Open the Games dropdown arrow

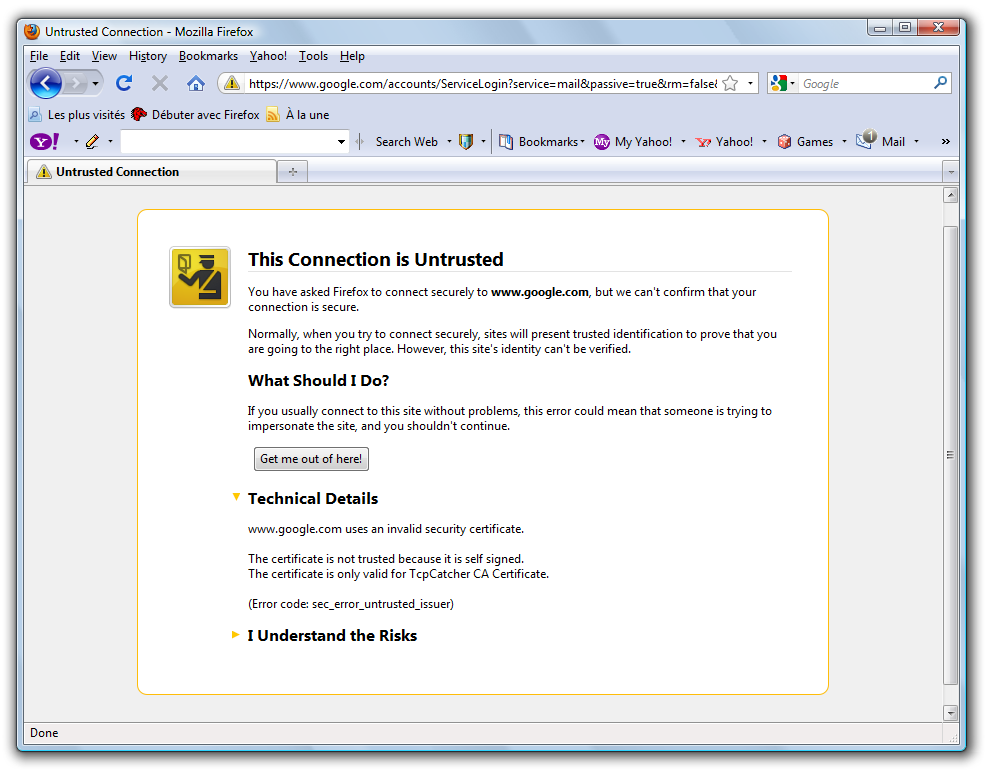[x=844, y=142]
